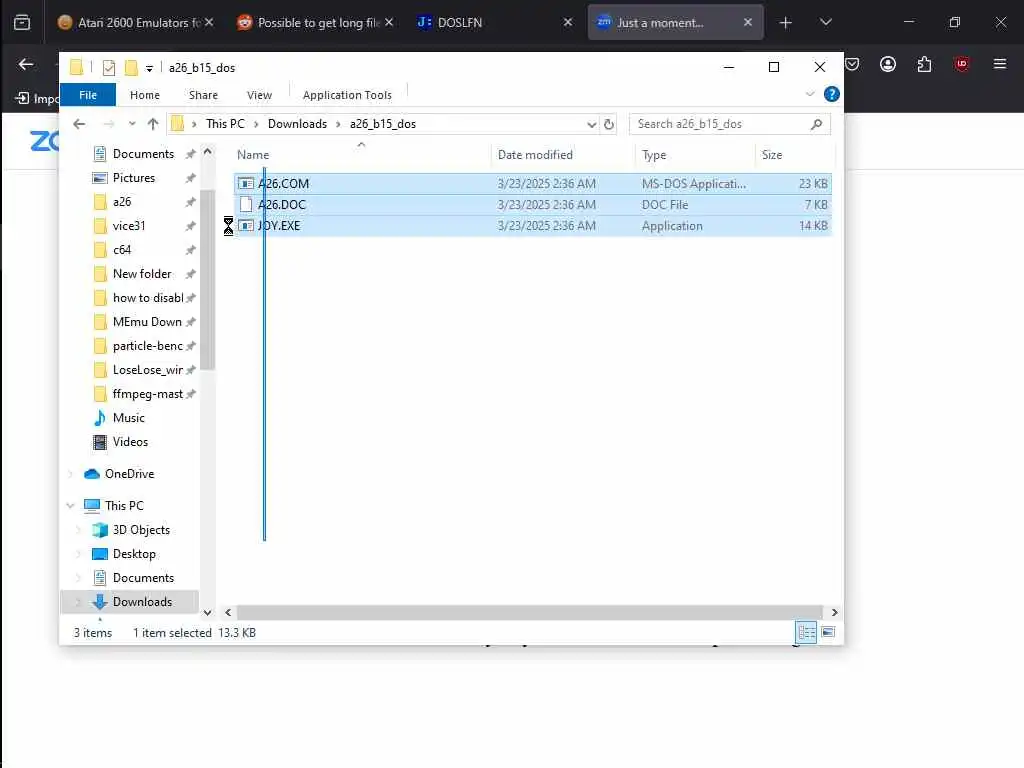Expand the OneDrive tree node

click(71, 474)
